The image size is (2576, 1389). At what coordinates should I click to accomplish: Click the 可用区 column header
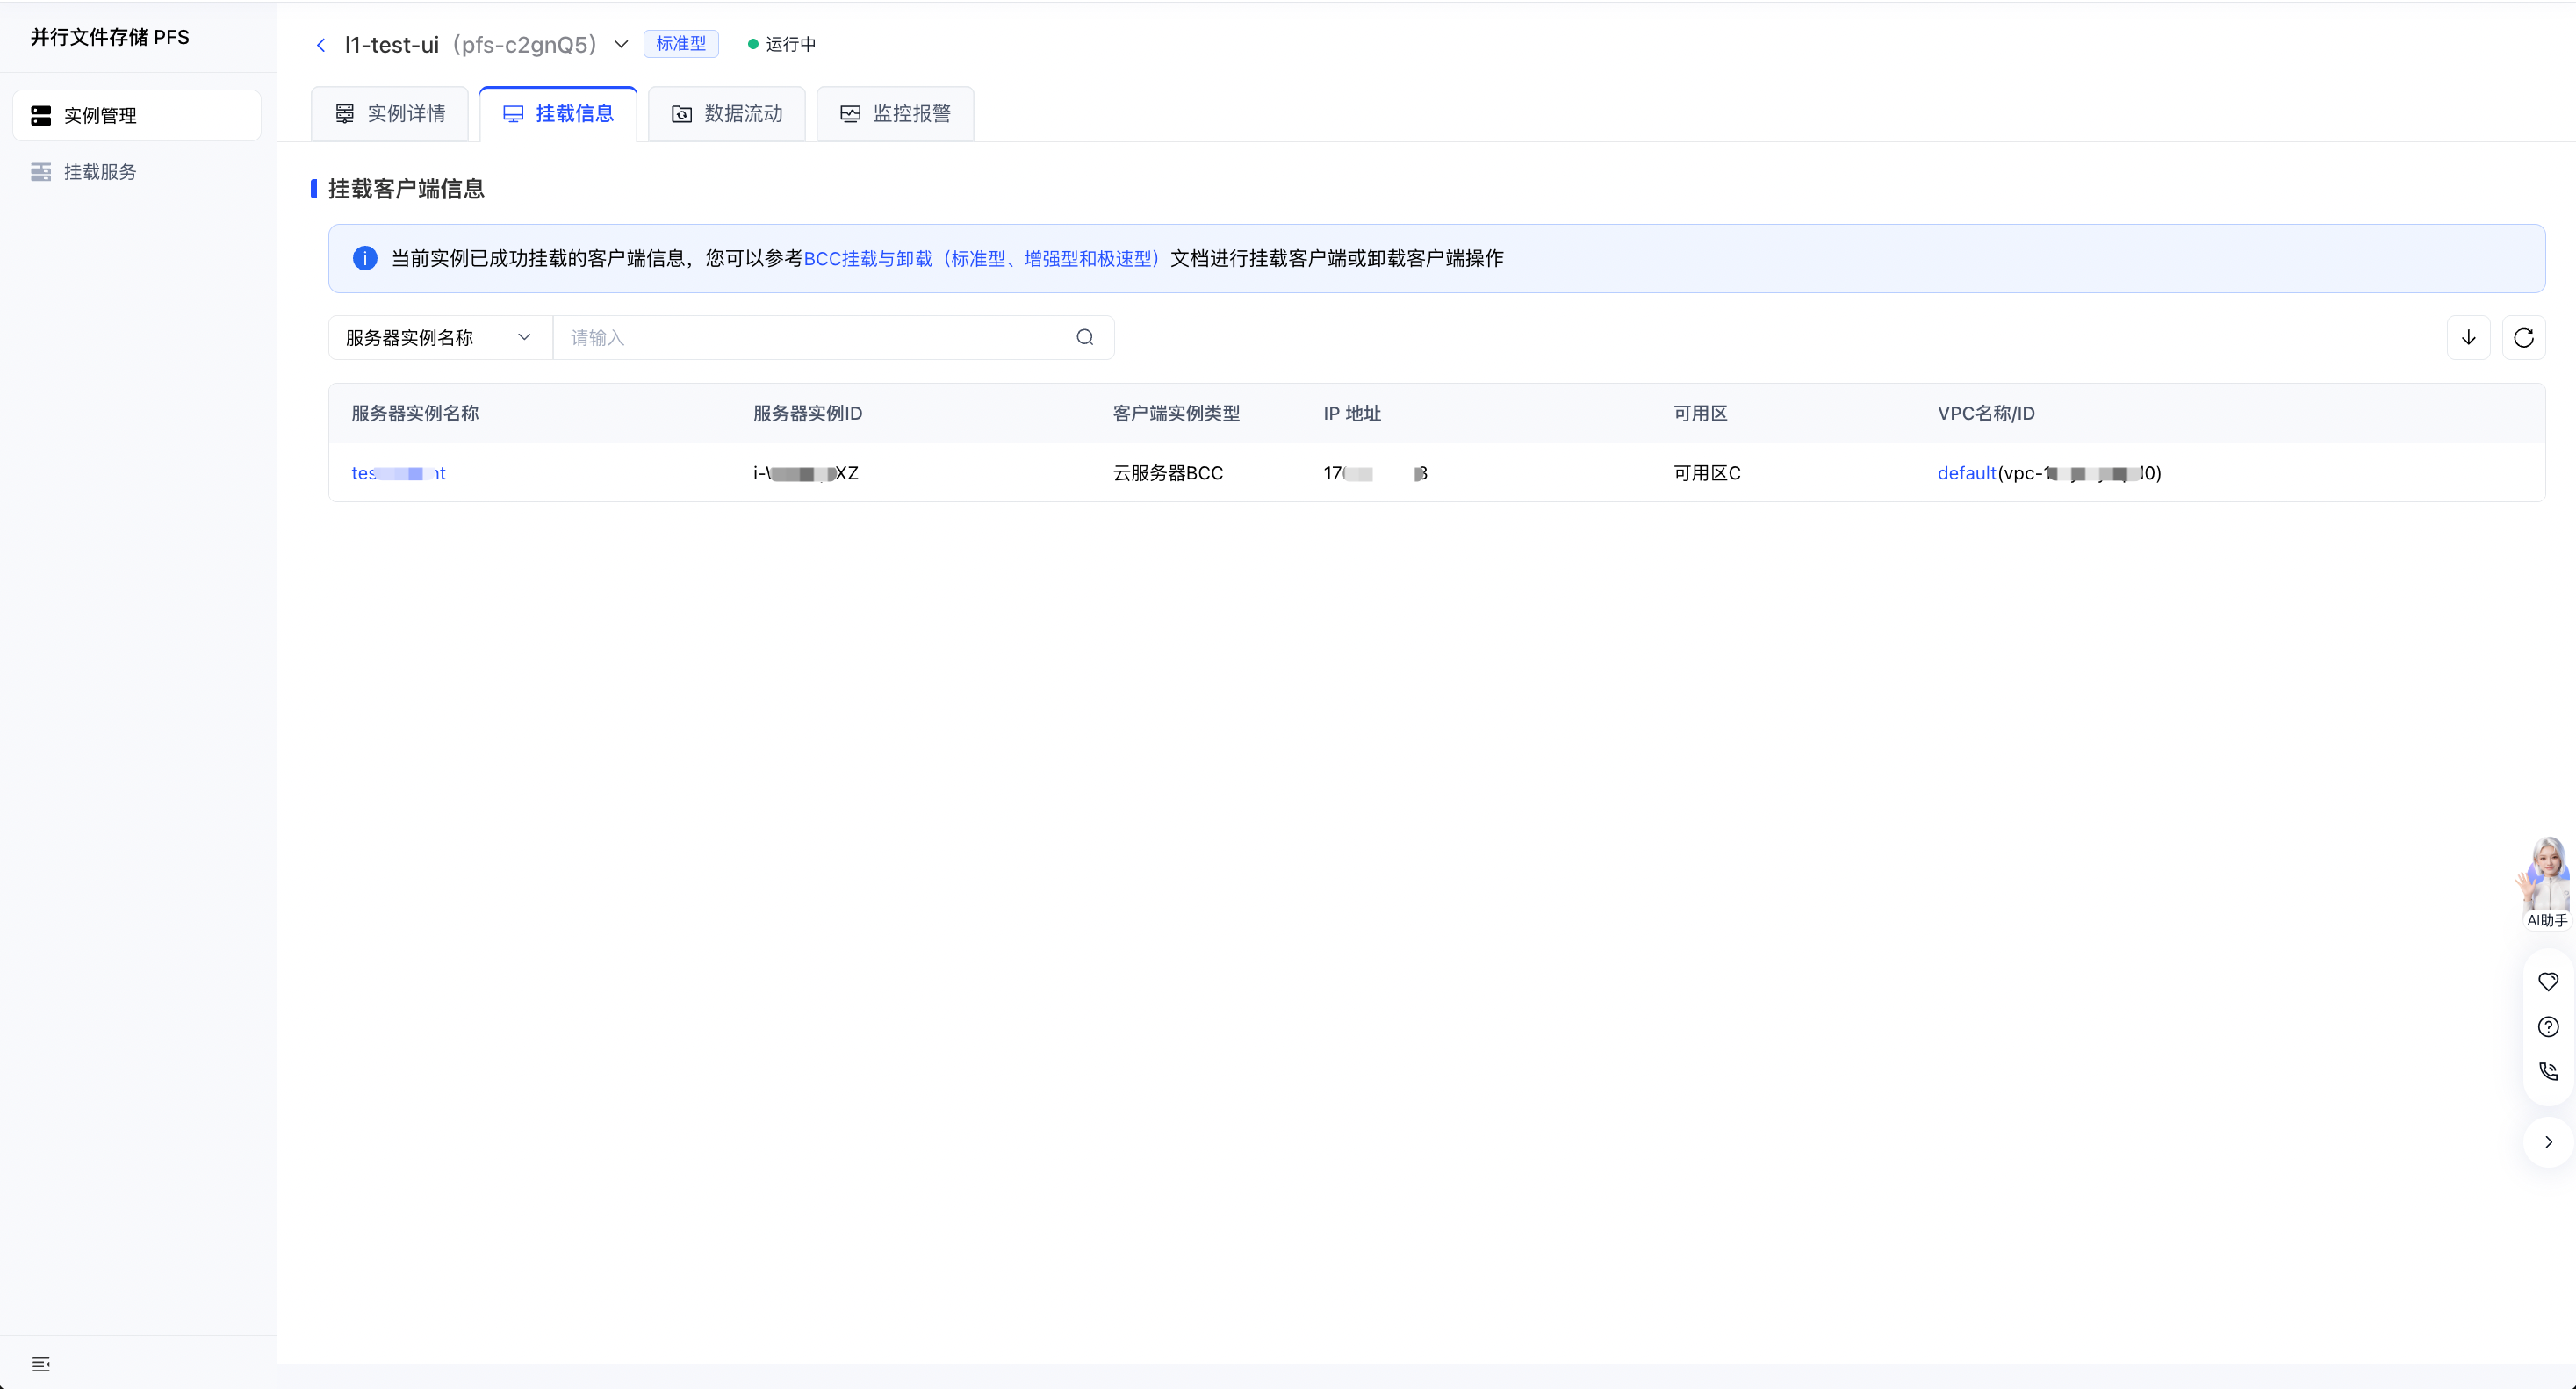(1701, 414)
